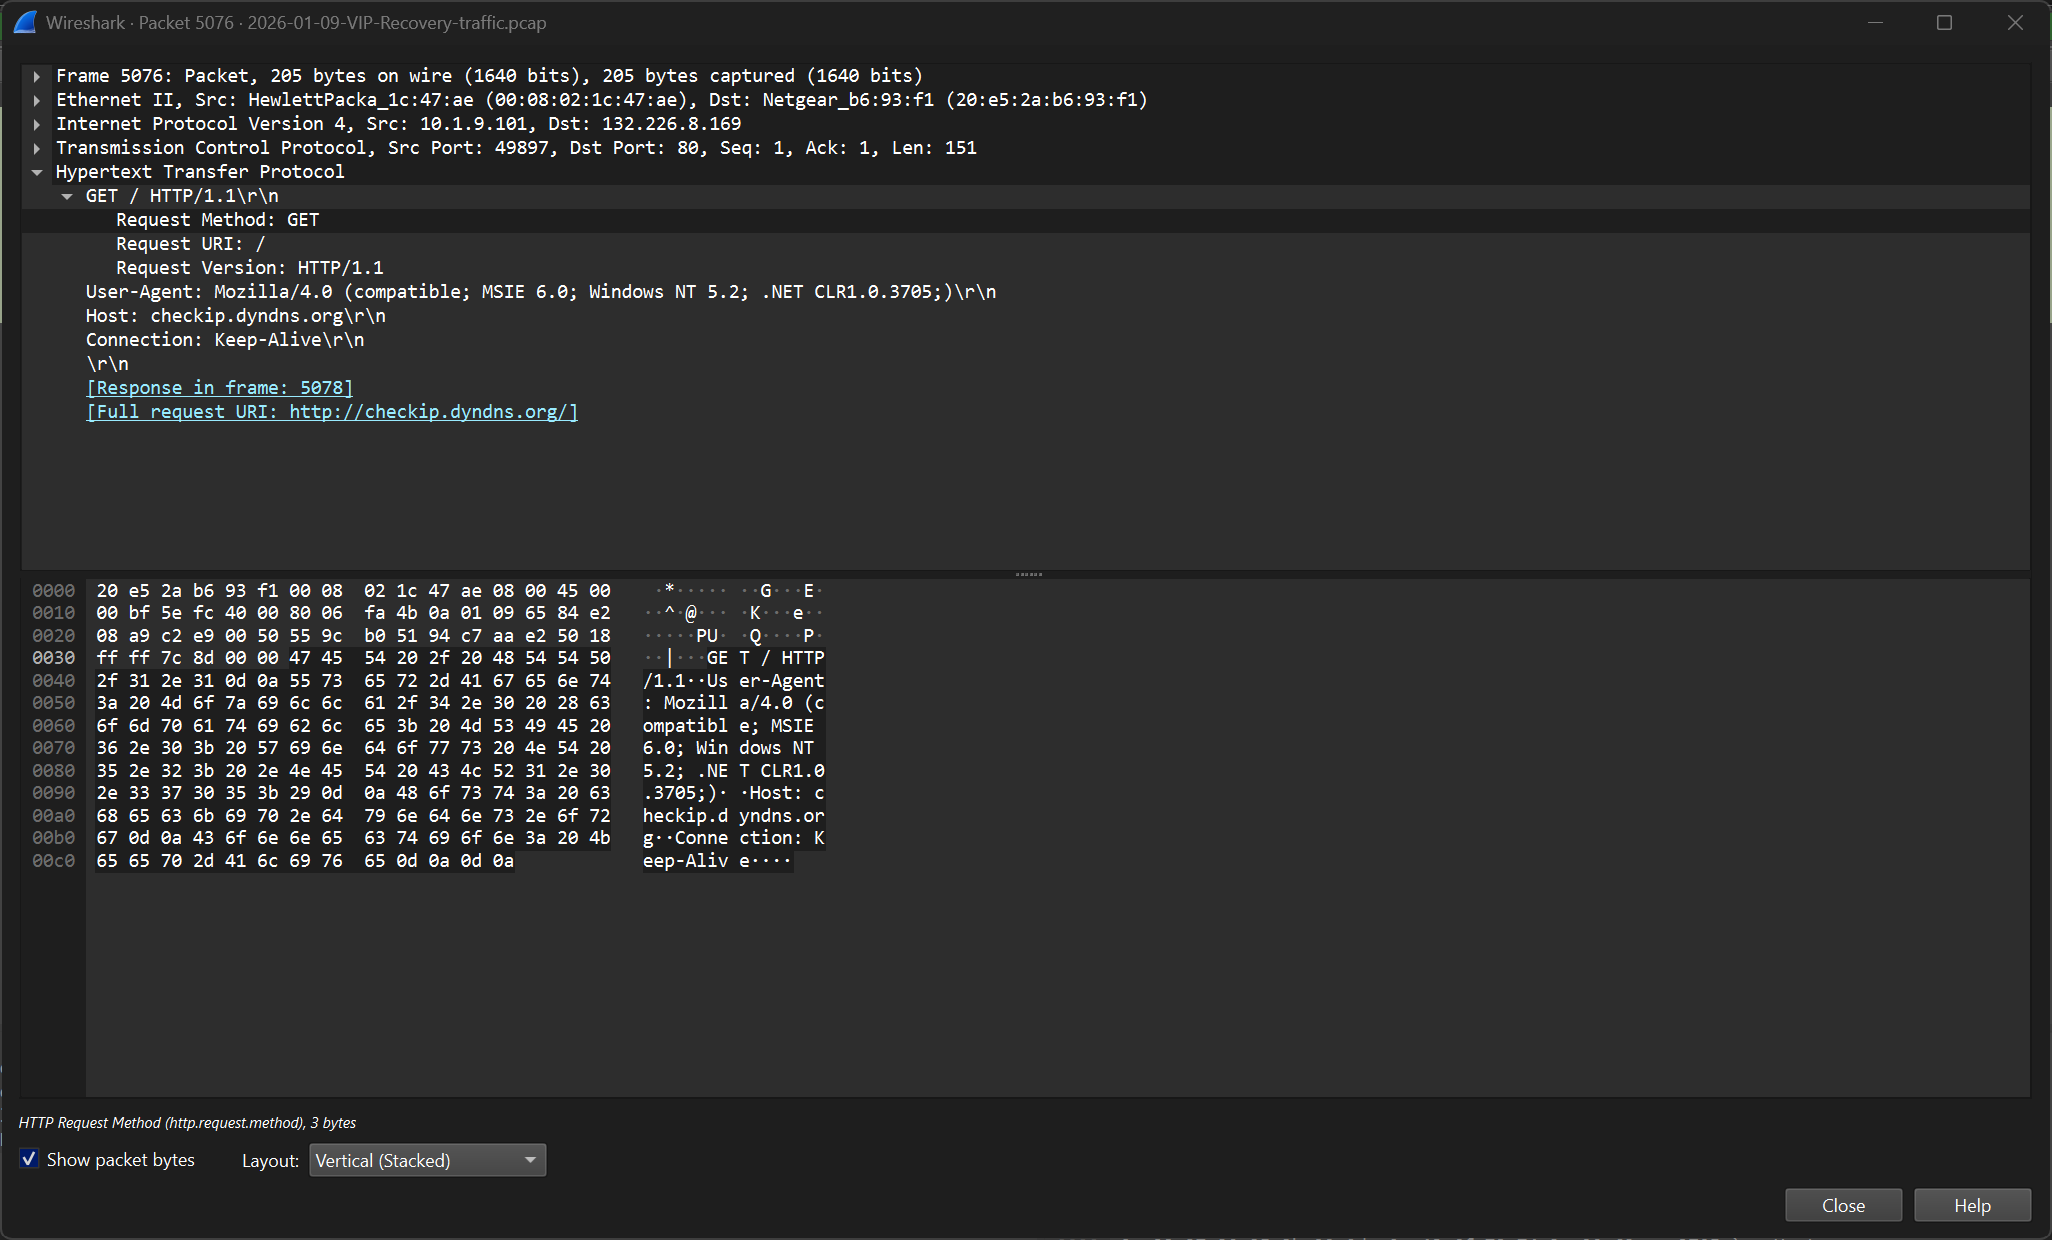Open the Layout dropdown showing Vertical (Stacked)
Viewport: 2052px width, 1240px height.
(x=427, y=1160)
